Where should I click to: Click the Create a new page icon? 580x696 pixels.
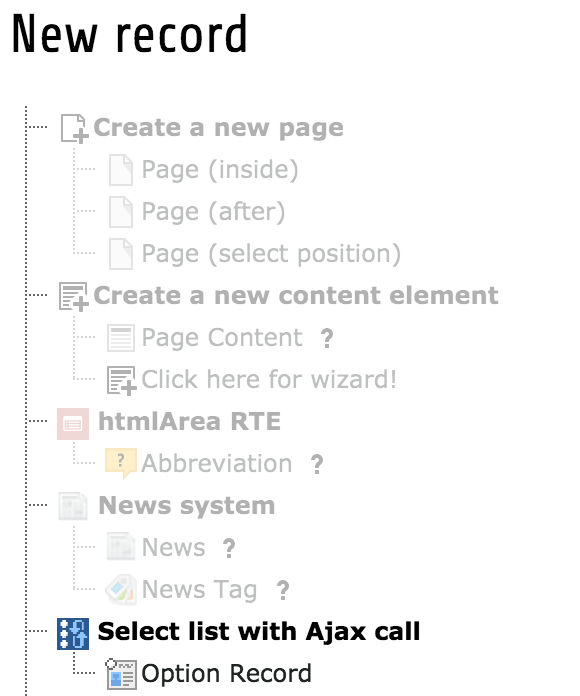pos(74,128)
